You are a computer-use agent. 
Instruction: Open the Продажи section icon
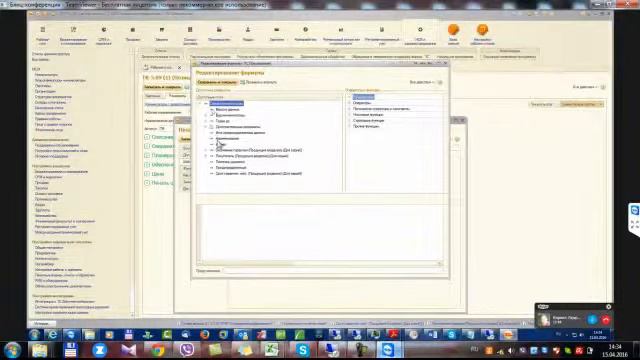[x=133, y=30]
